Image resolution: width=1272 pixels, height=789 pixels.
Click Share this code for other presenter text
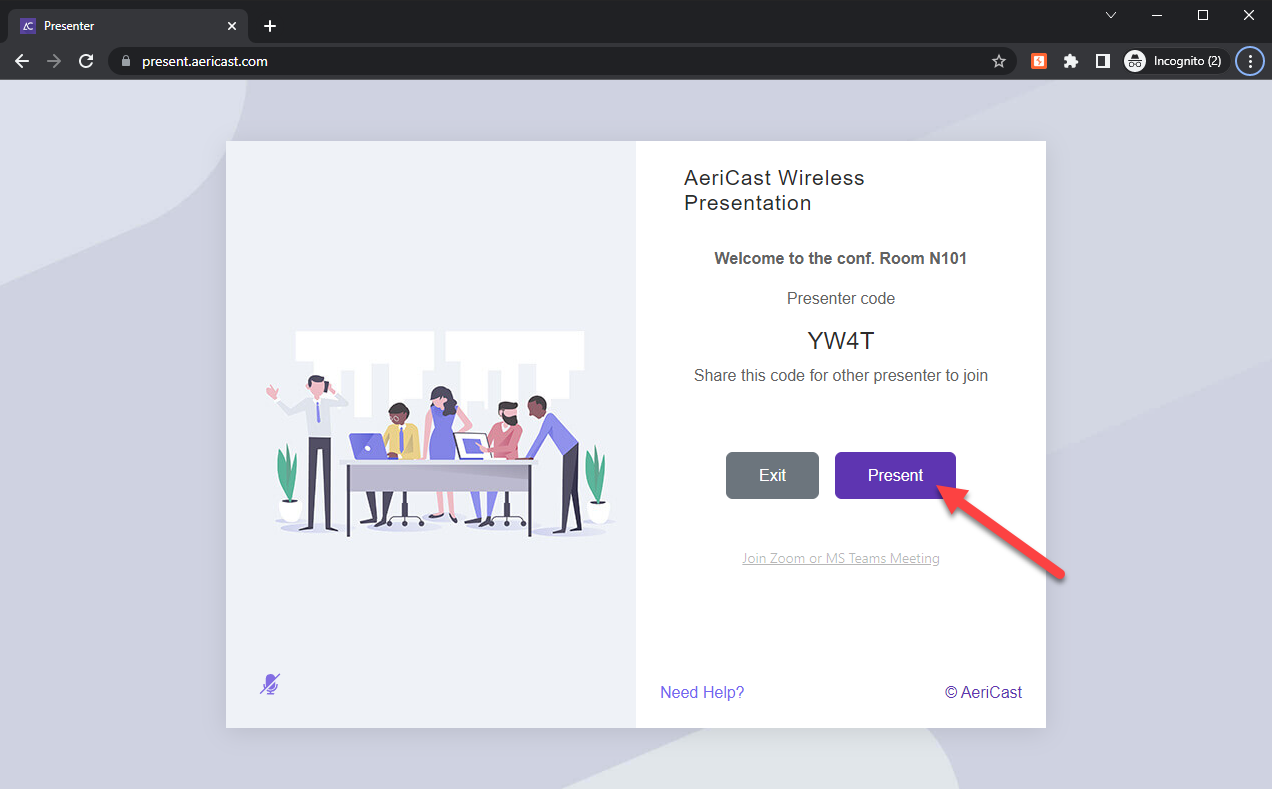(841, 376)
